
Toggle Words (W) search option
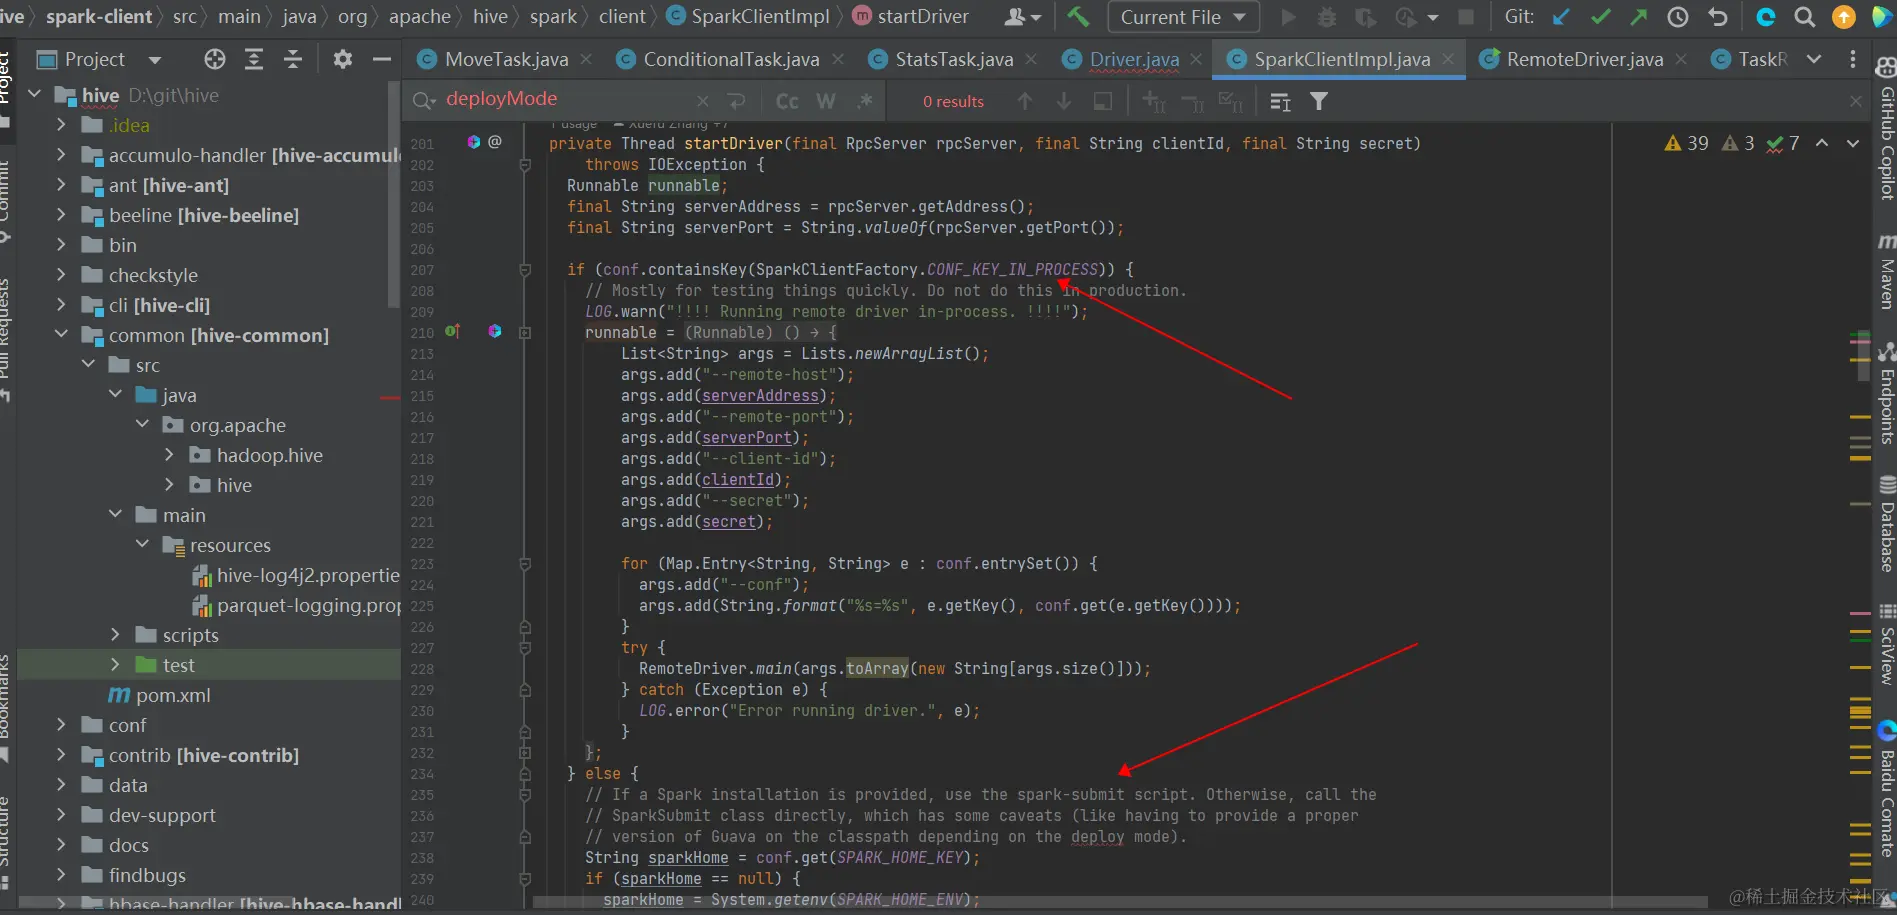[x=826, y=101]
